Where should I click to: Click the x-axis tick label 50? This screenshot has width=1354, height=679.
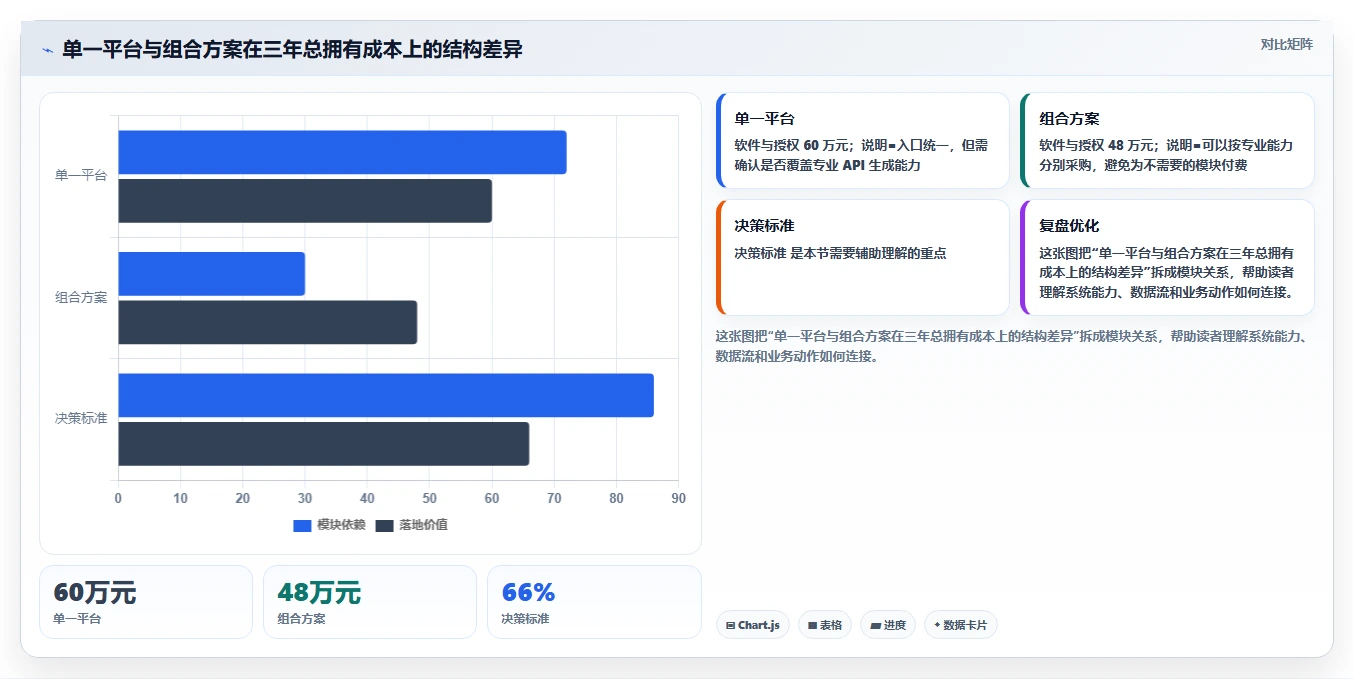click(430, 499)
